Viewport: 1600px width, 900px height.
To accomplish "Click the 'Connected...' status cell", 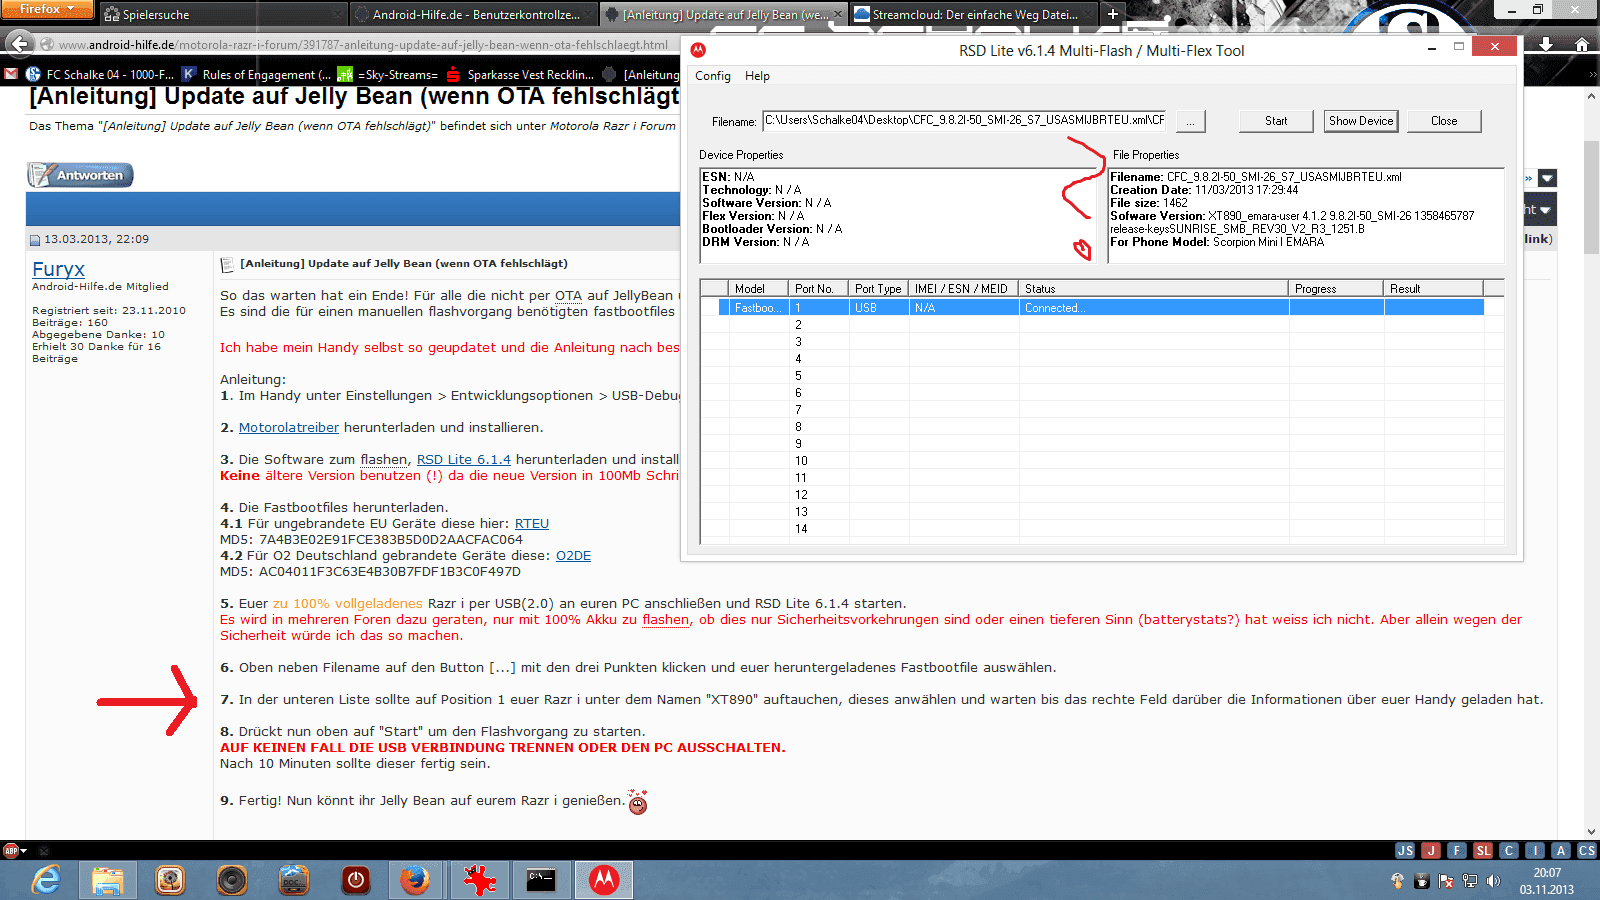I will click(x=1153, y=308).
